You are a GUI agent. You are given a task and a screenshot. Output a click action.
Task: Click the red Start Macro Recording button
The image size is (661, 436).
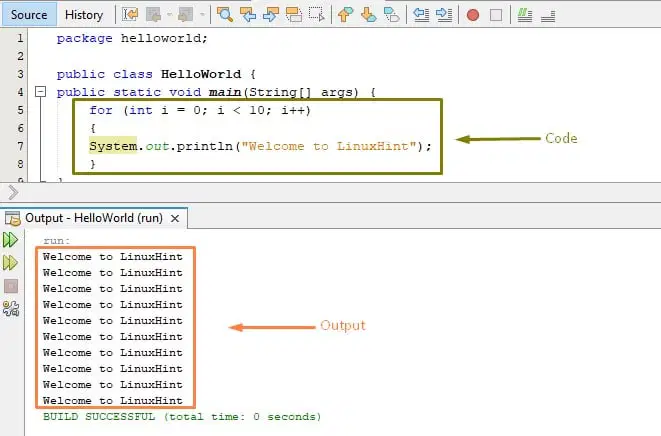(473, 15)
